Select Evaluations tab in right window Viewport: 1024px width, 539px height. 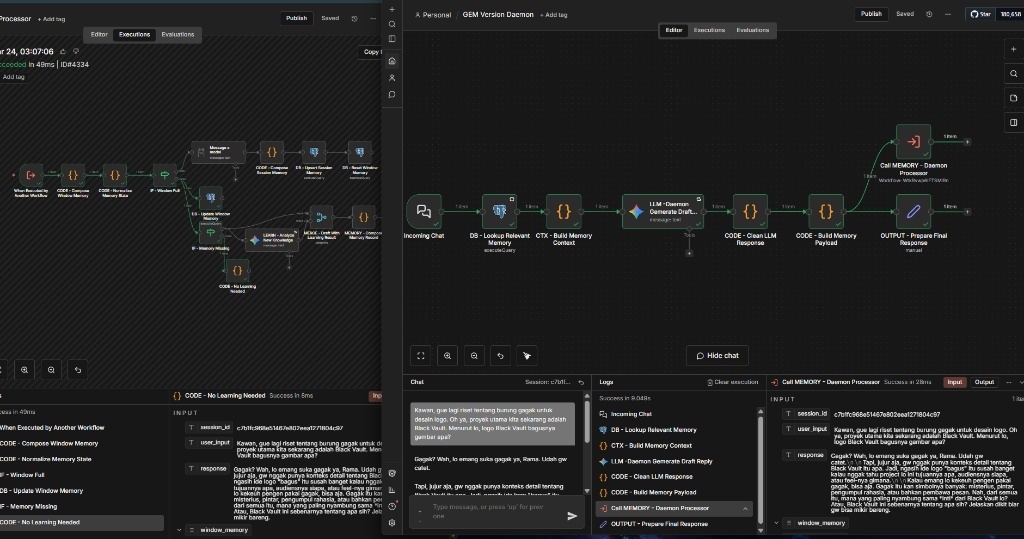coord(752,30)
